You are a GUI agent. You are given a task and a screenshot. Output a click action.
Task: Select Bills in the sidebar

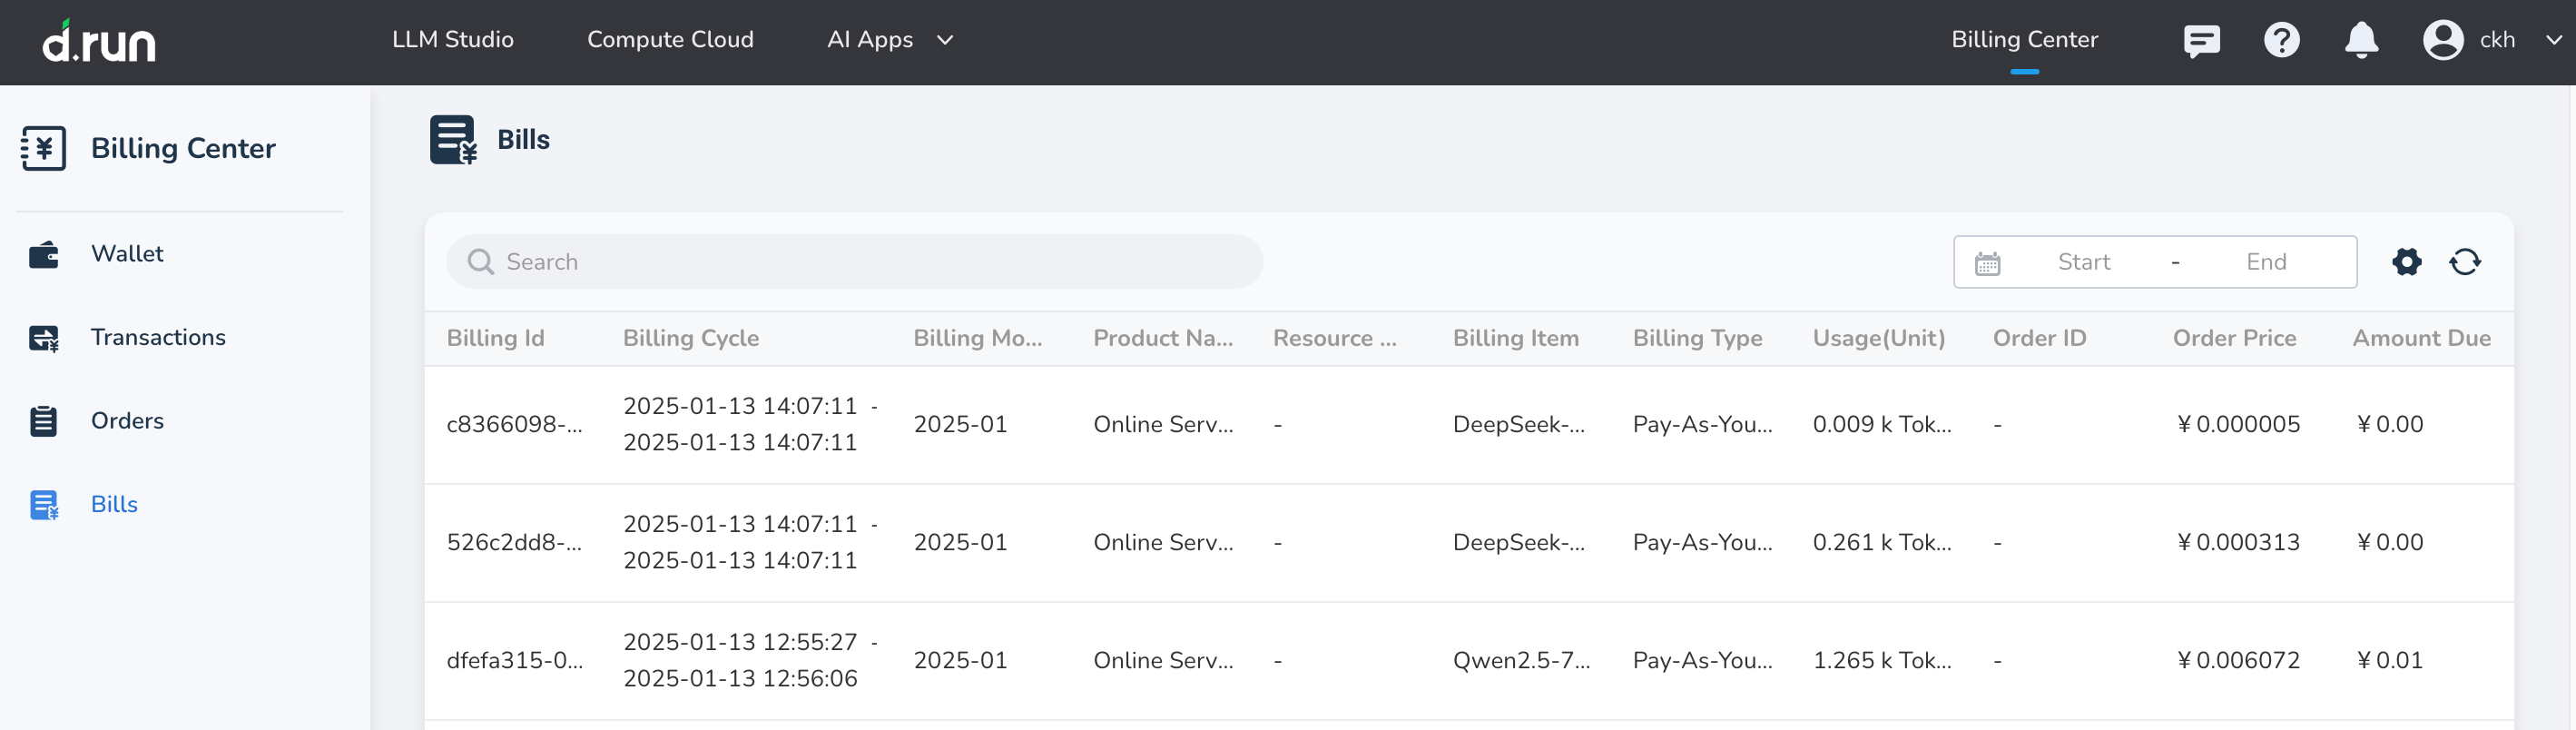[x=114, y=505]
